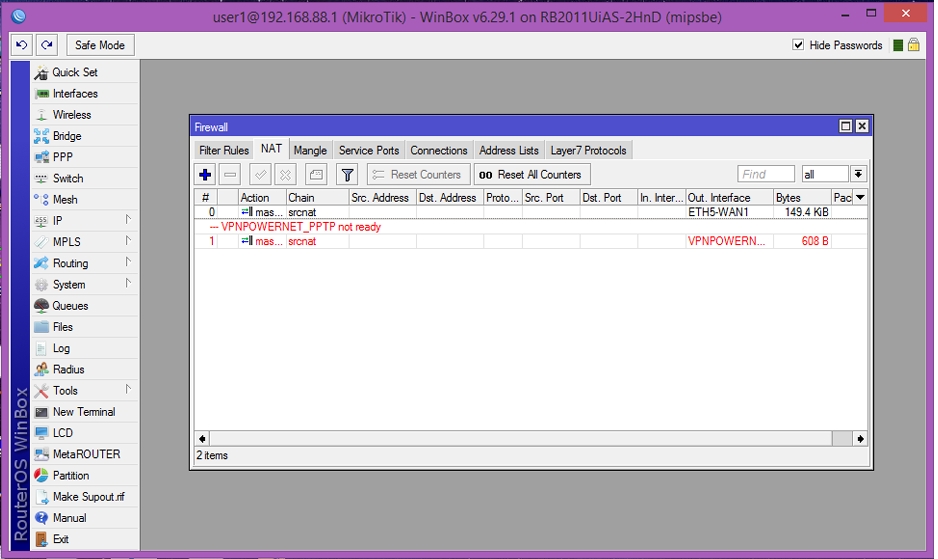Image resolution: width=938 pixels, height=559 pixels.
Task: Open the Connections tab
Action: tap(438, 150)
